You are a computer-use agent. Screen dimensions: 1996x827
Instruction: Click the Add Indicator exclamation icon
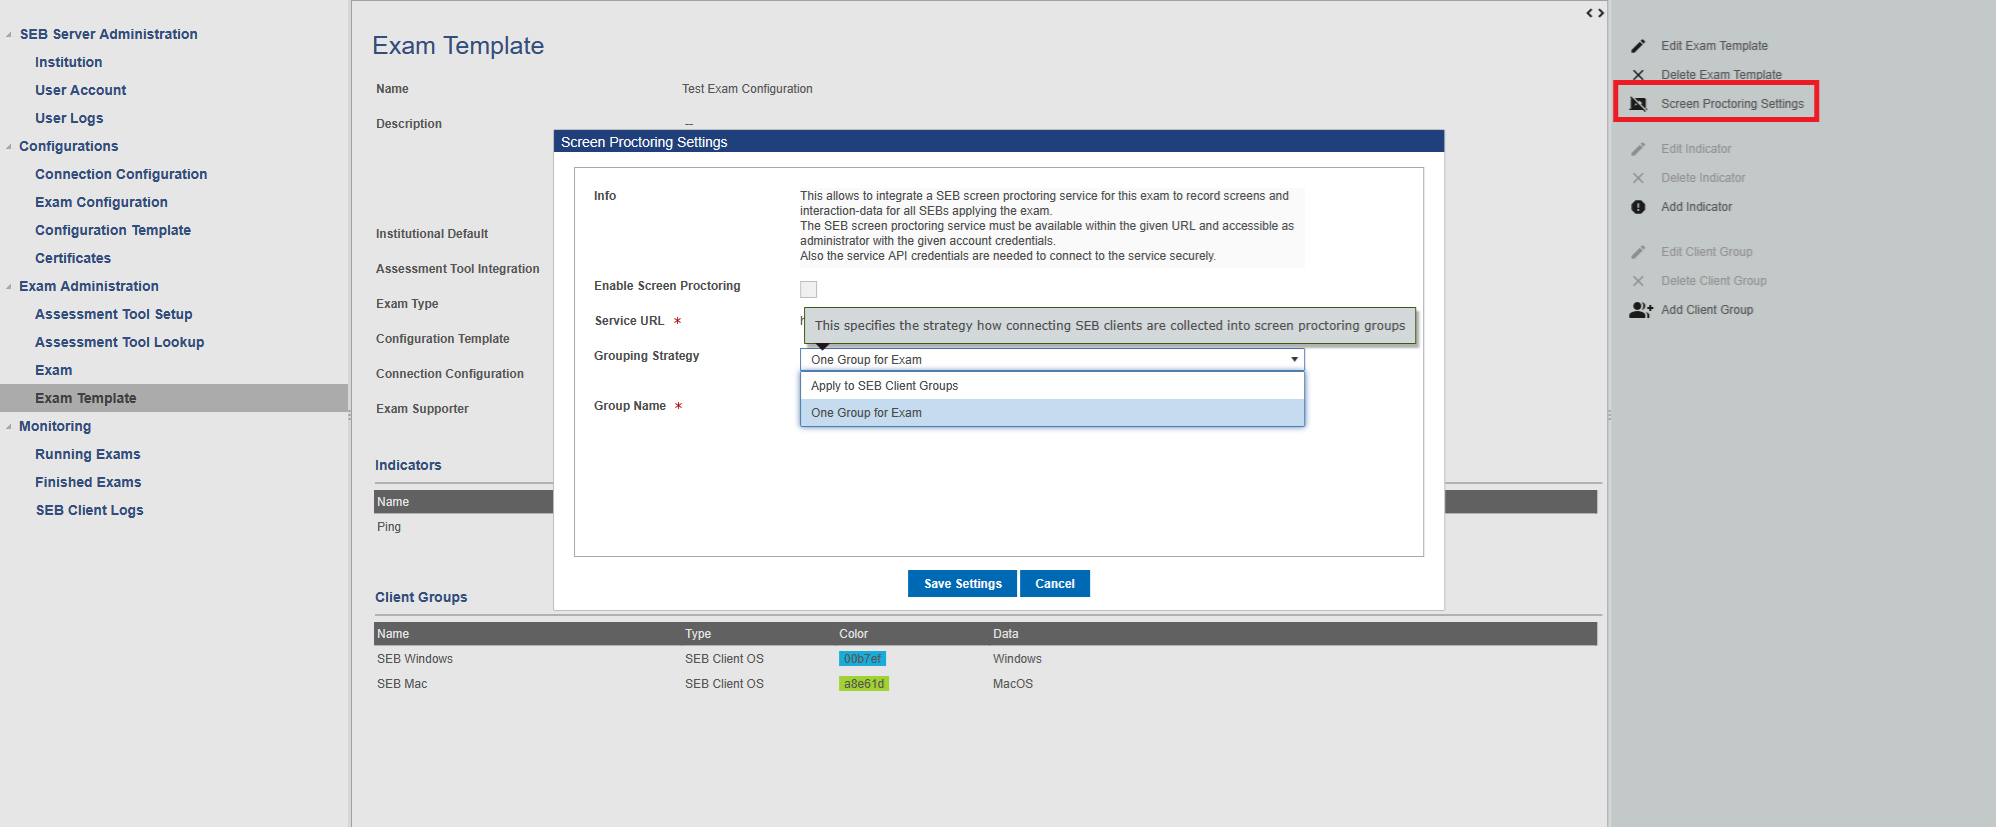click(x=1638, y=207)
